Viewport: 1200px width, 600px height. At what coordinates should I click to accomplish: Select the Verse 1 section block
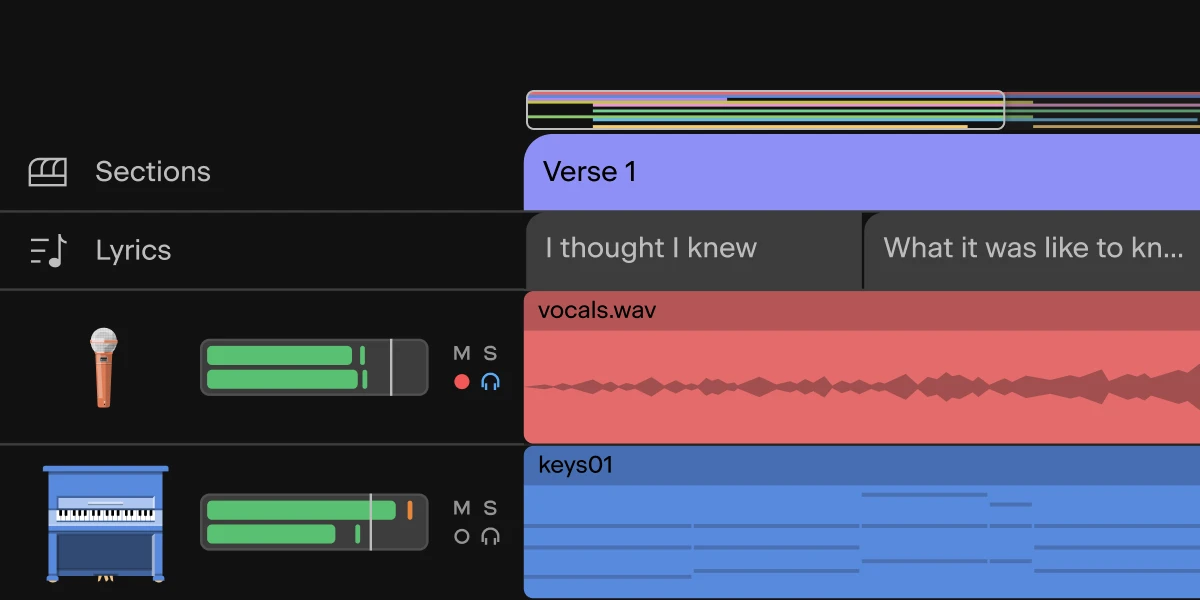point(862,172)
